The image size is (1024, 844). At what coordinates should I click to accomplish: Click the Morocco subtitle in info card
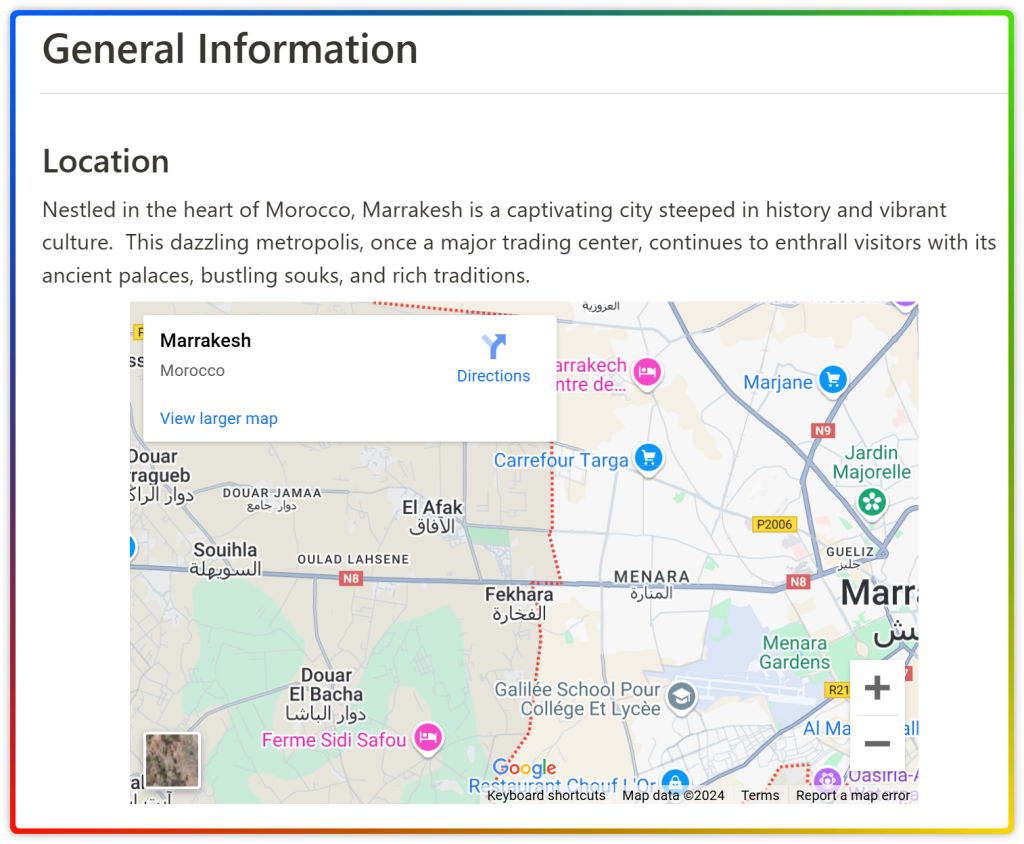[192, 371]
